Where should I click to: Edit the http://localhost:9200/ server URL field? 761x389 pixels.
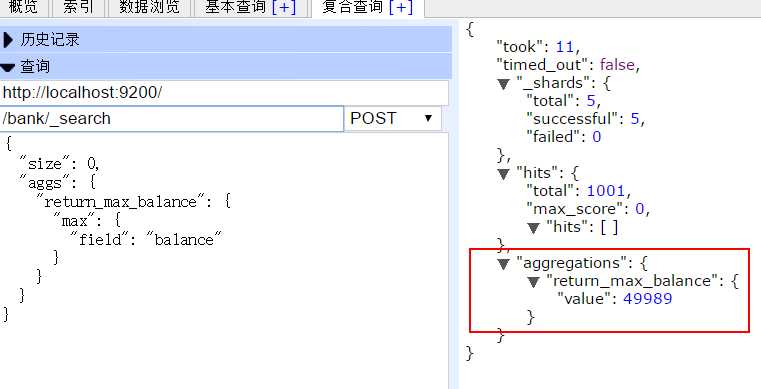pyautogui.click(x=224, y=92)
